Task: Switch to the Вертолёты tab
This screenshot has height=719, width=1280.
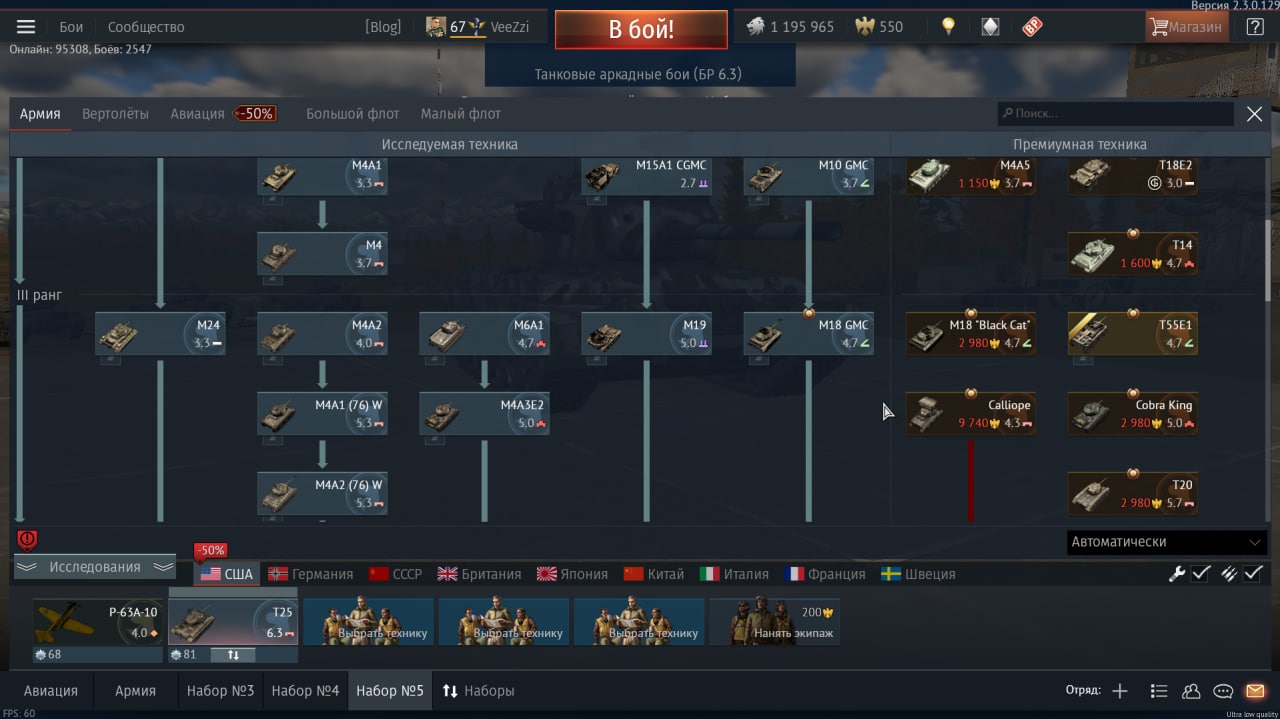Action: (x=115, y=114)
